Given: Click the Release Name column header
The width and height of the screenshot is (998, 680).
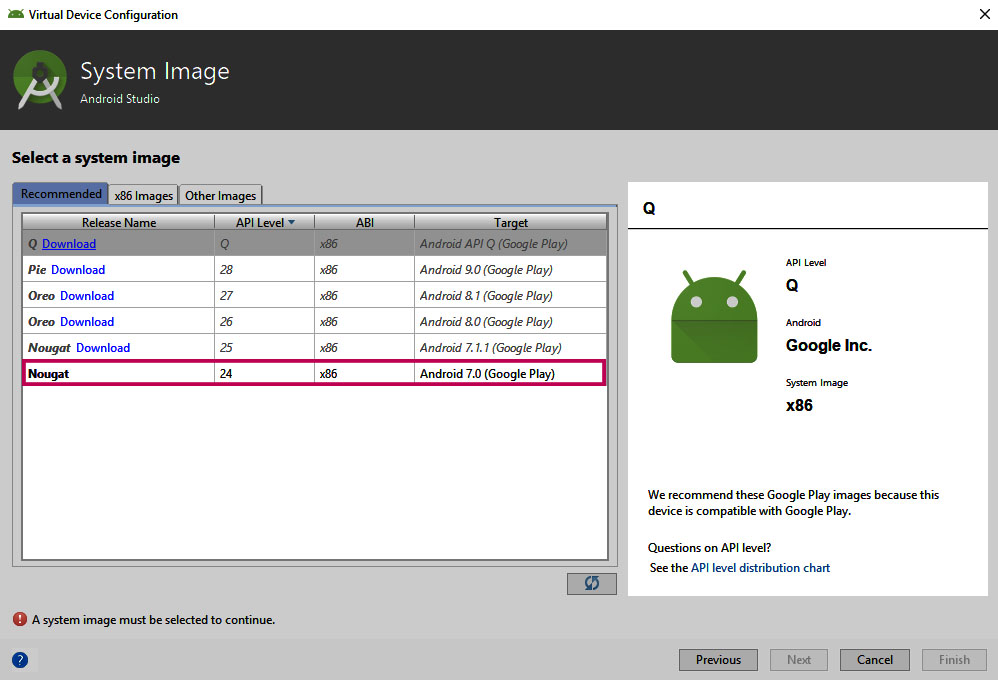Looking at the screenshot, I should 119,222.
